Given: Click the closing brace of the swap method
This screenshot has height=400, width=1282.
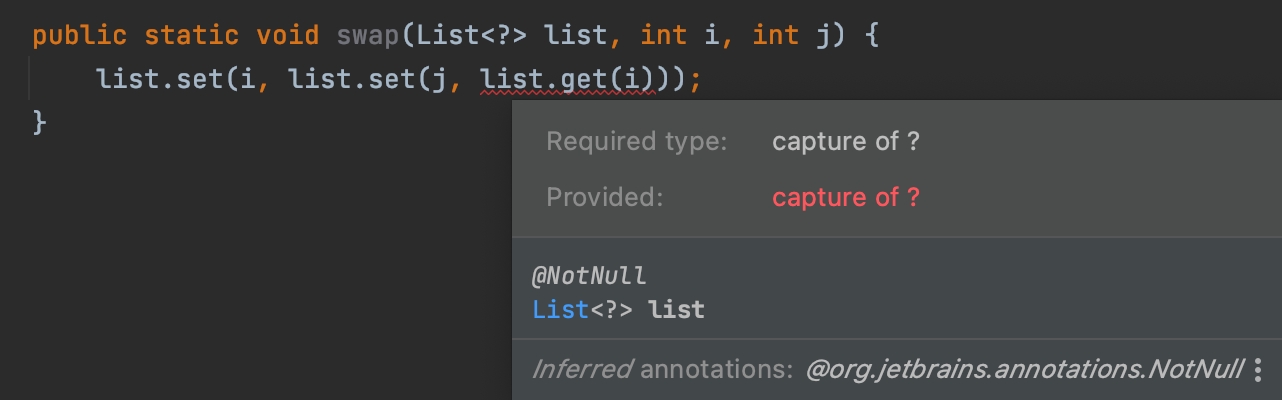Looking at the screenshot, I should pos(40,121).
